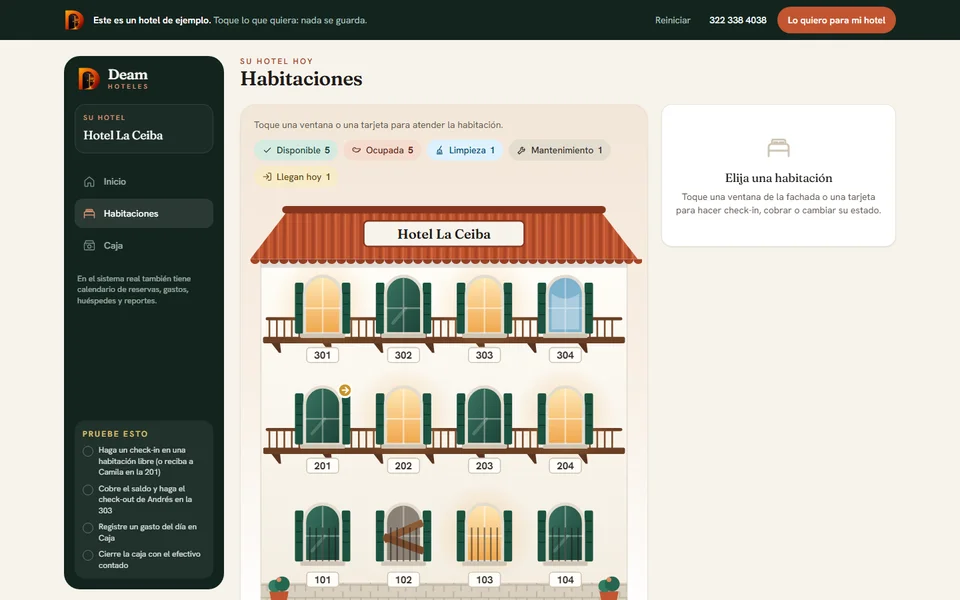The height and width of the screenshot is (600, 960).
Task: Click the 301 room number label
Action: 323,355
